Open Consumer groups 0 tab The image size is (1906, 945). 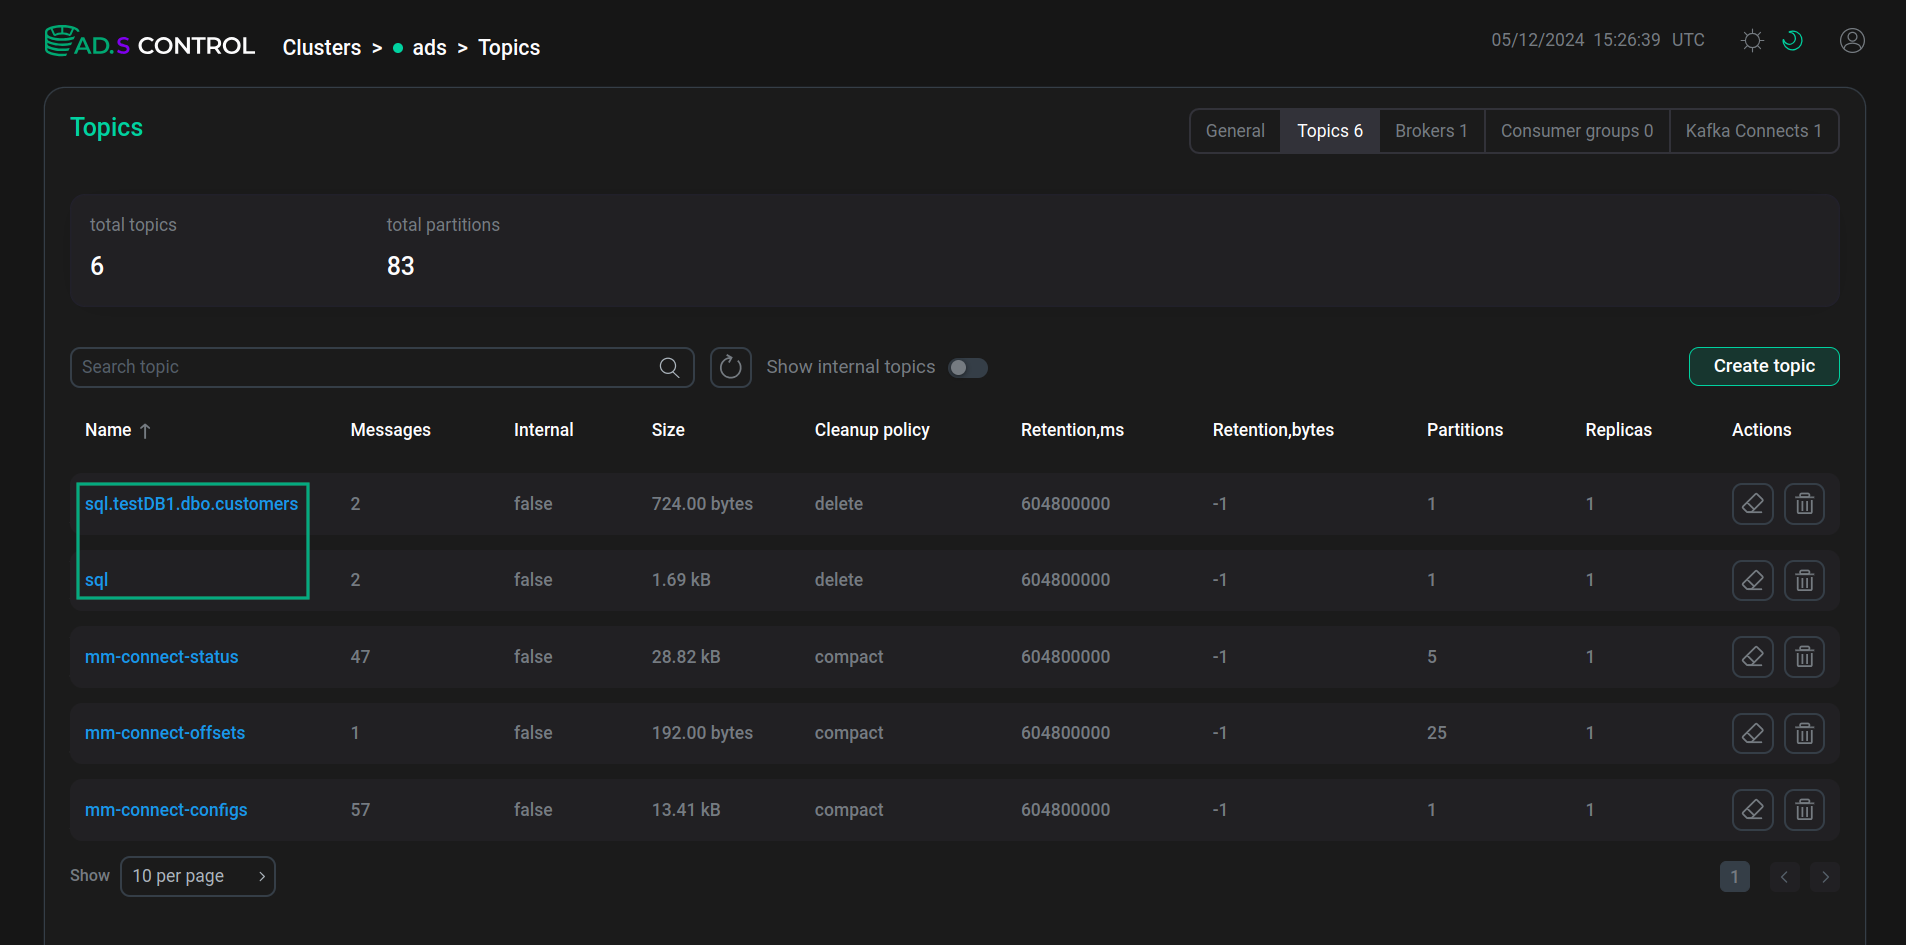click(x=1577, y=131)
